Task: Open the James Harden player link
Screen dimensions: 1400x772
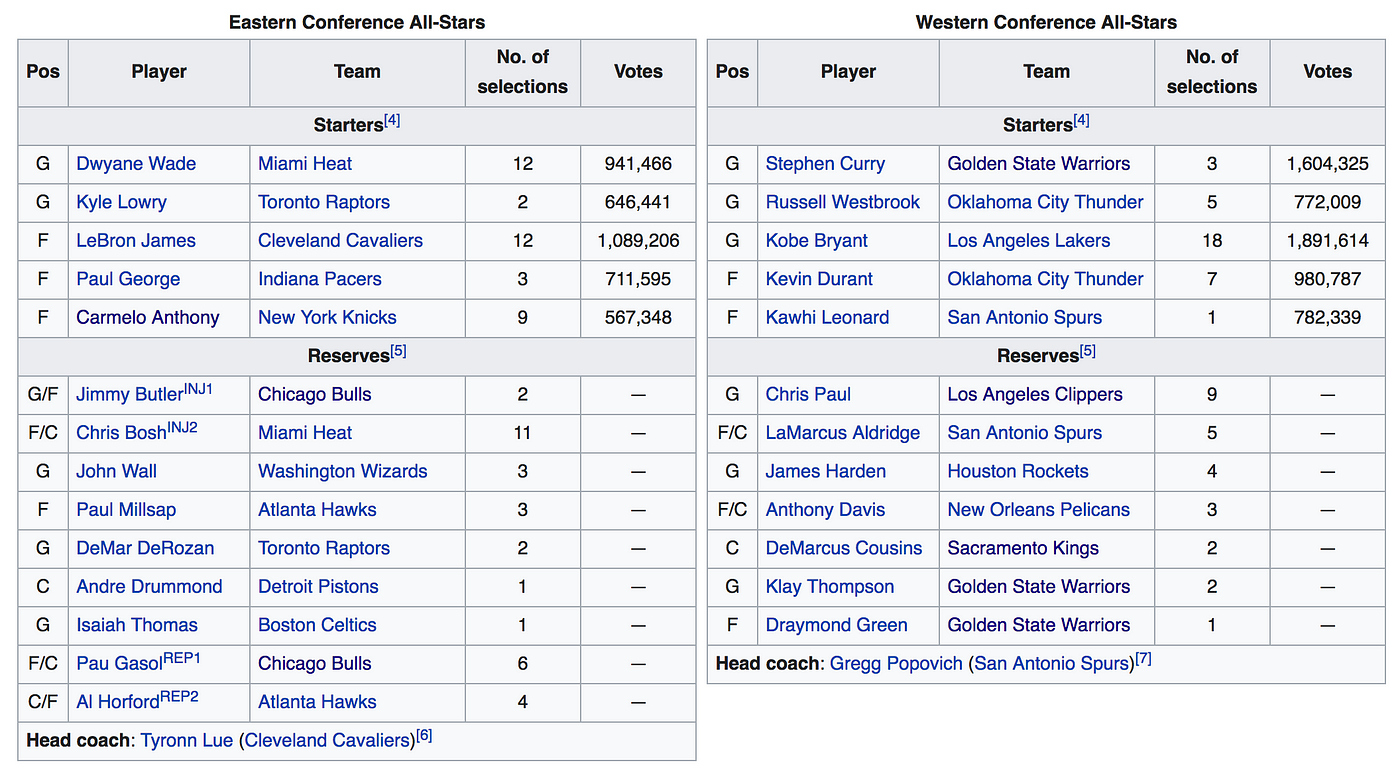Action: click(x=826, y=472)
